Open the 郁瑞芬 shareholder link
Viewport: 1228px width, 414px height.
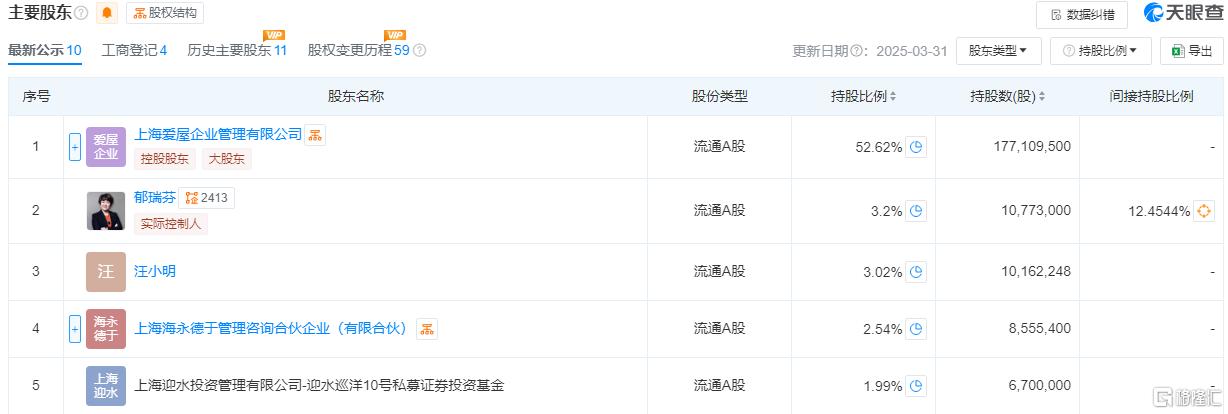pyautogui.click(x=154, y=198)
